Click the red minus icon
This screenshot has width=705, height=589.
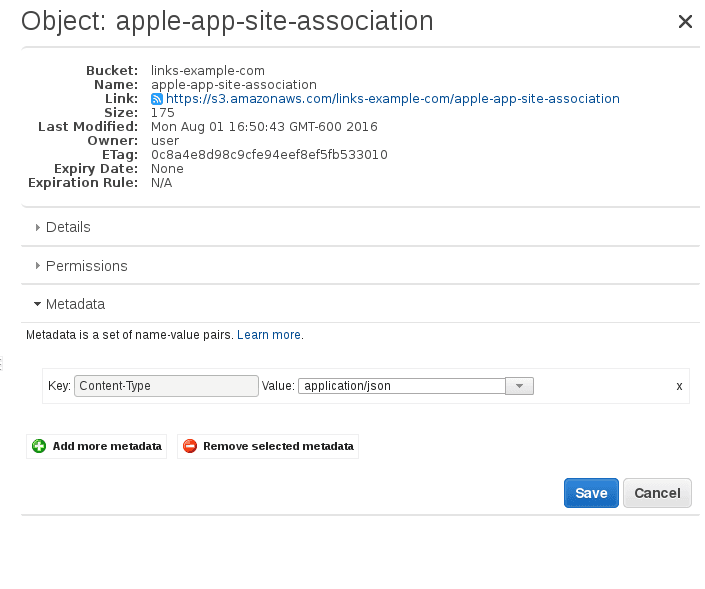click(190, 446)
